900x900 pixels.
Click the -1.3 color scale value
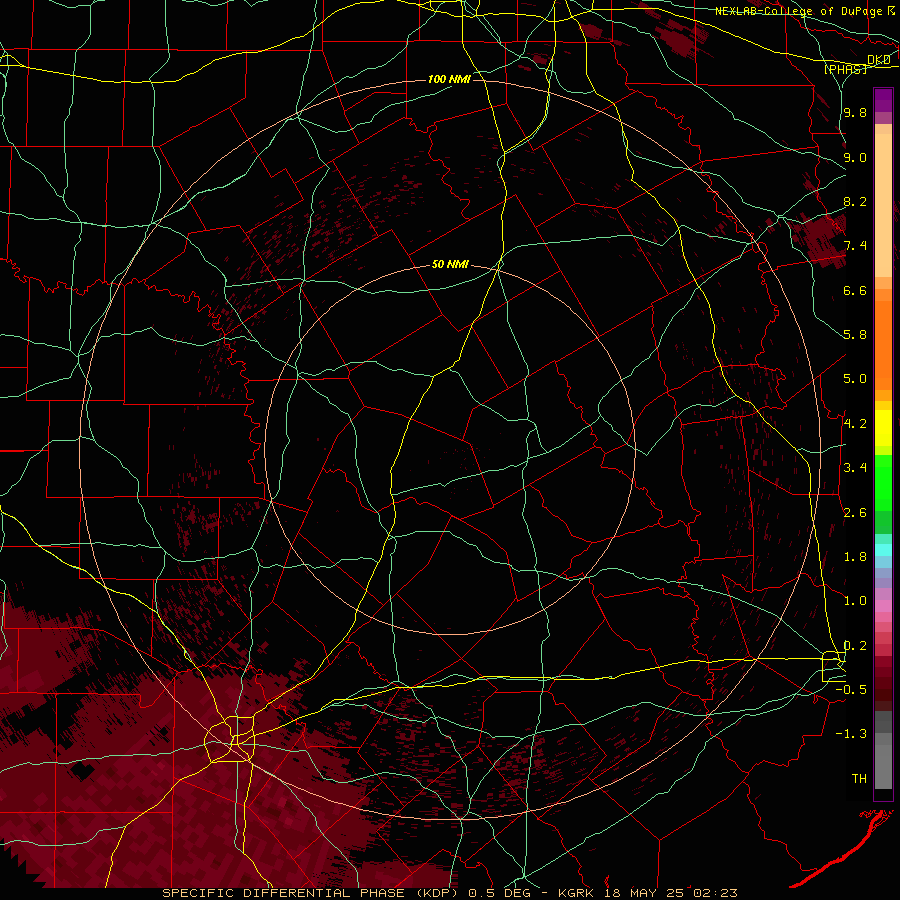[x=852, y=734]
